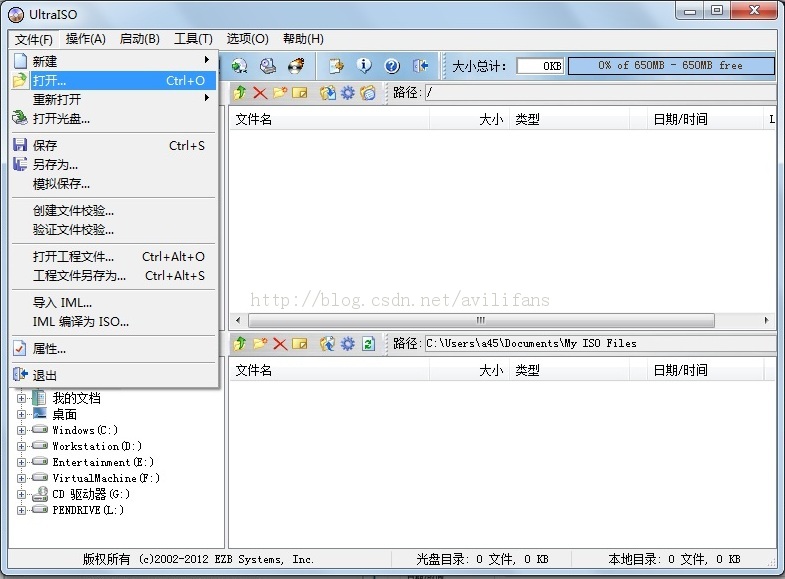Click the green refresh icon in local pane toolbar
Image resolution: width=785 pixels, height=579 pixels.
(x=368, y=343)
